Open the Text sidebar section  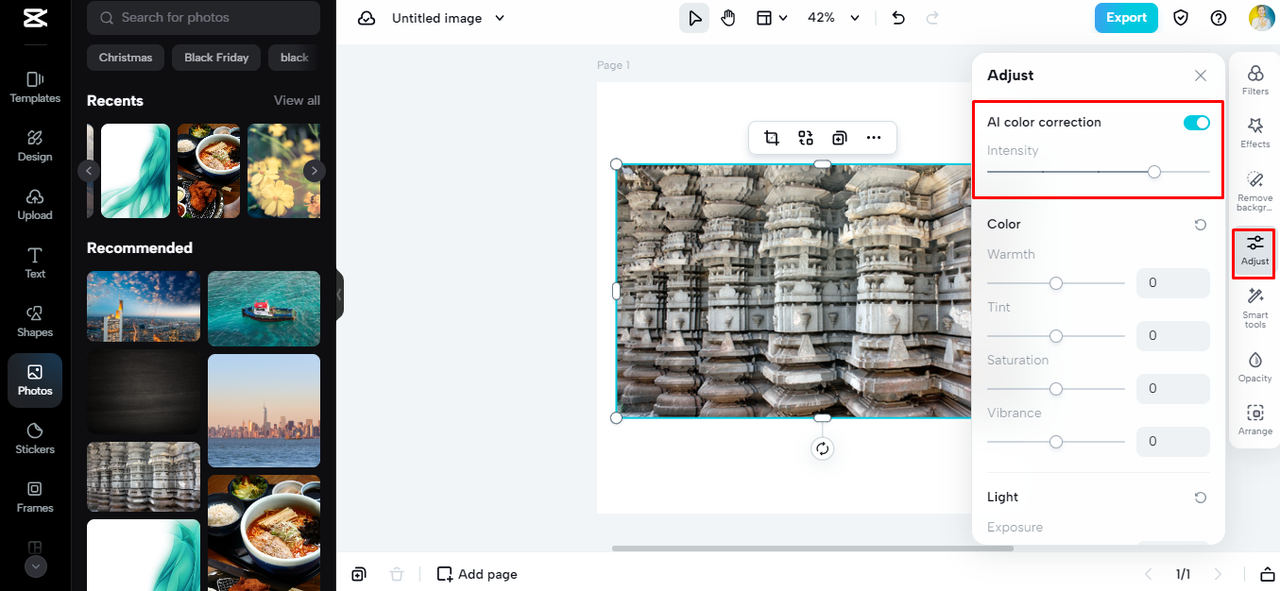(35, 263)
